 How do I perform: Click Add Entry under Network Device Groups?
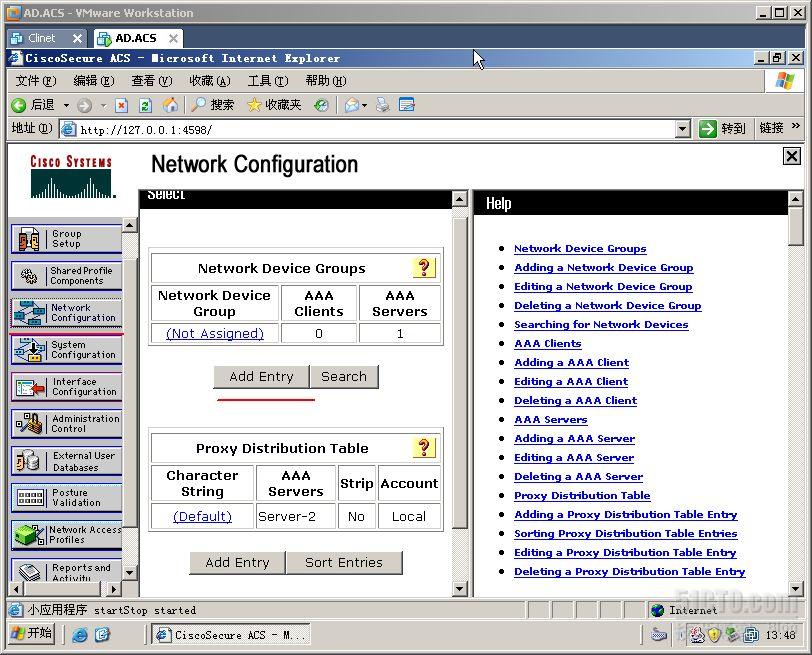[261, 376]
